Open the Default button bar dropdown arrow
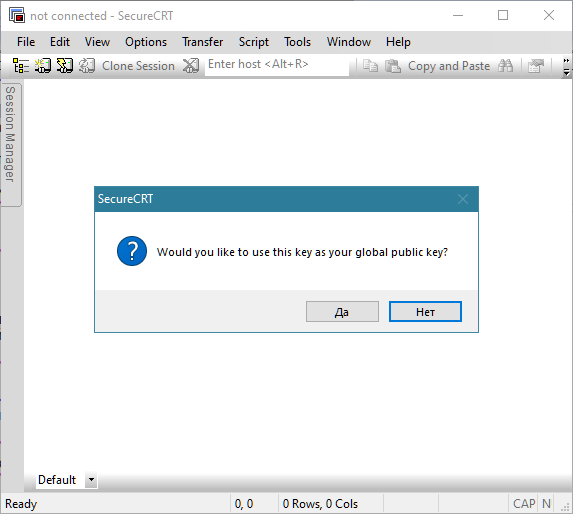The width and height of the screenshot is (573, 514). 91,479
